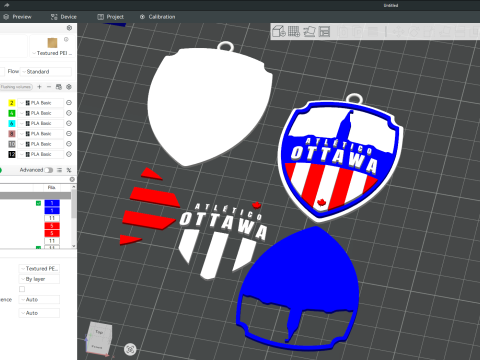Open filament settings gear next to sync icon
Screen dimensions: 480x360
[x=69, y=87]
